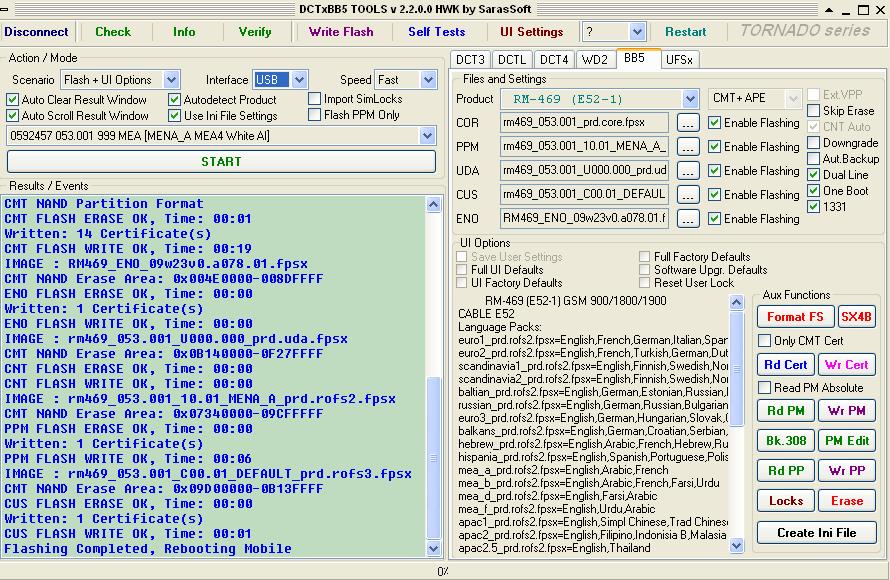Screen dimensions: 890x580
Task: Switch to the DCT3 tab
Action: tap(470, 60)
